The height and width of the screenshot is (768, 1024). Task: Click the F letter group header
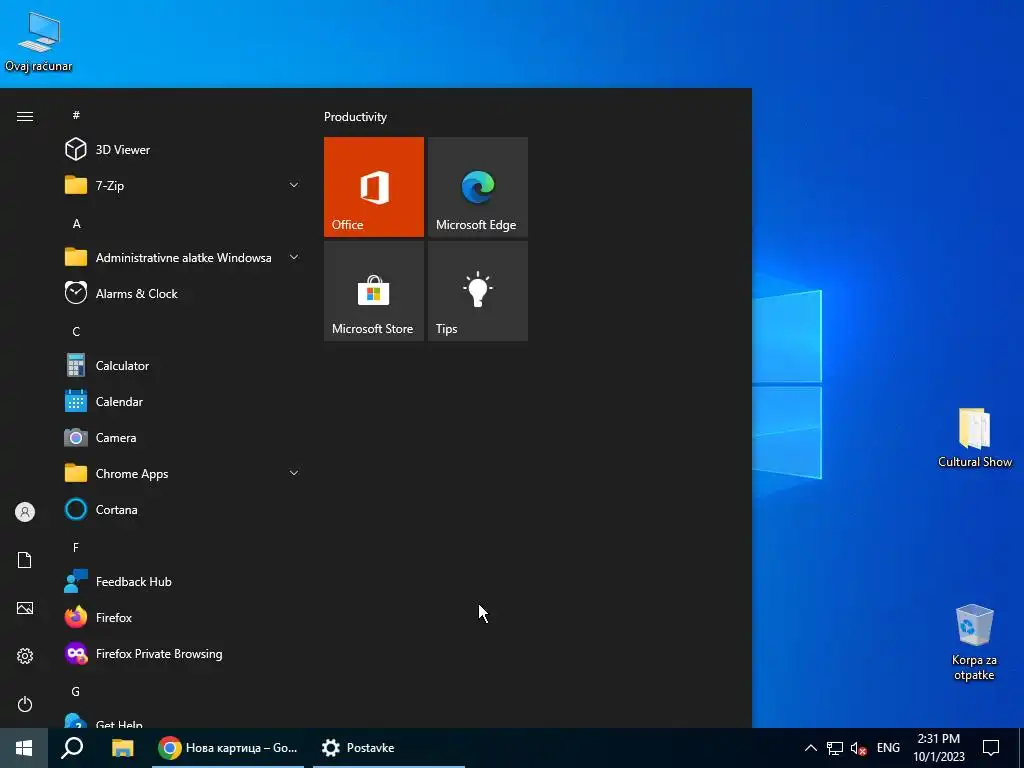point(76,547)
